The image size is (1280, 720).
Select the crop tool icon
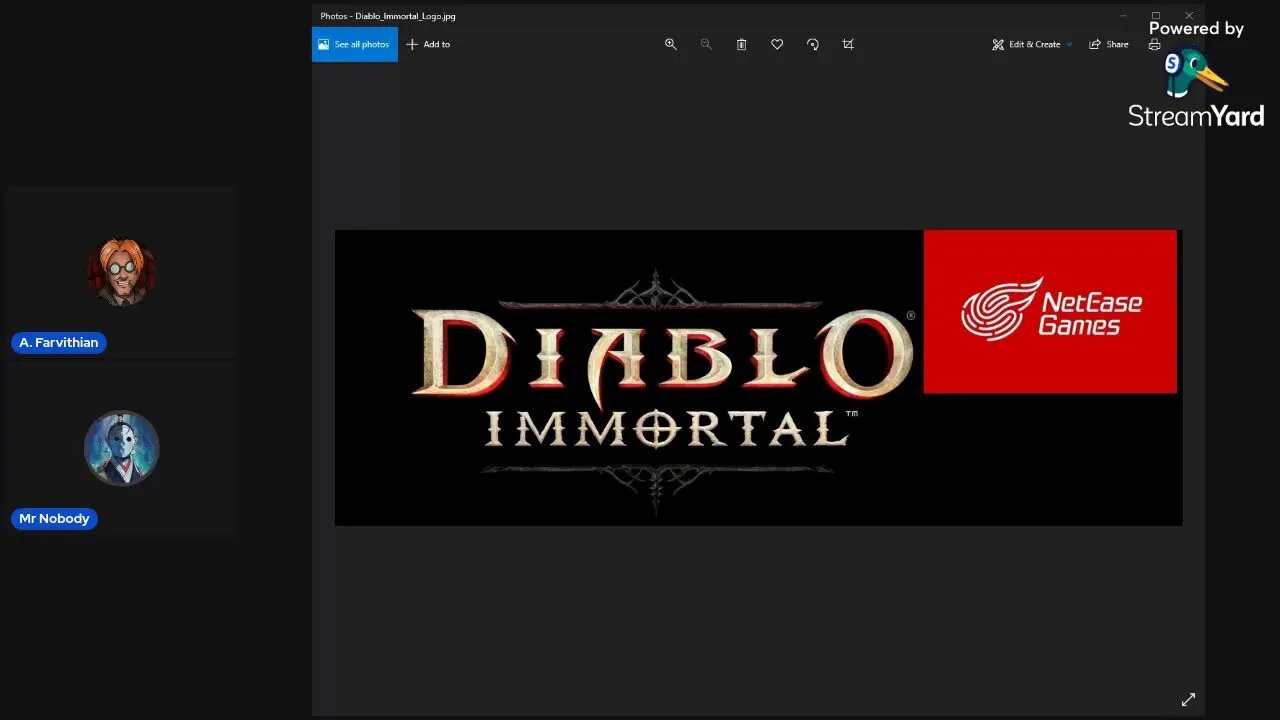[x=848, y=44]
